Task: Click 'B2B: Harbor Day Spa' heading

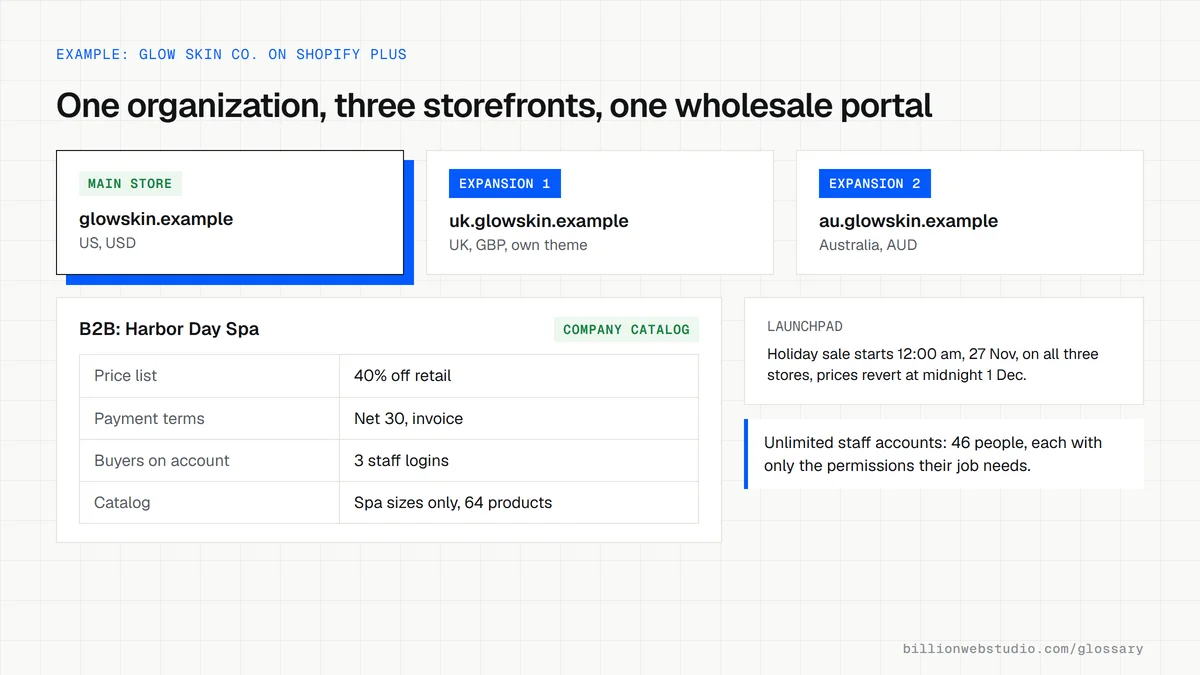Action: (x=169, y=329)
